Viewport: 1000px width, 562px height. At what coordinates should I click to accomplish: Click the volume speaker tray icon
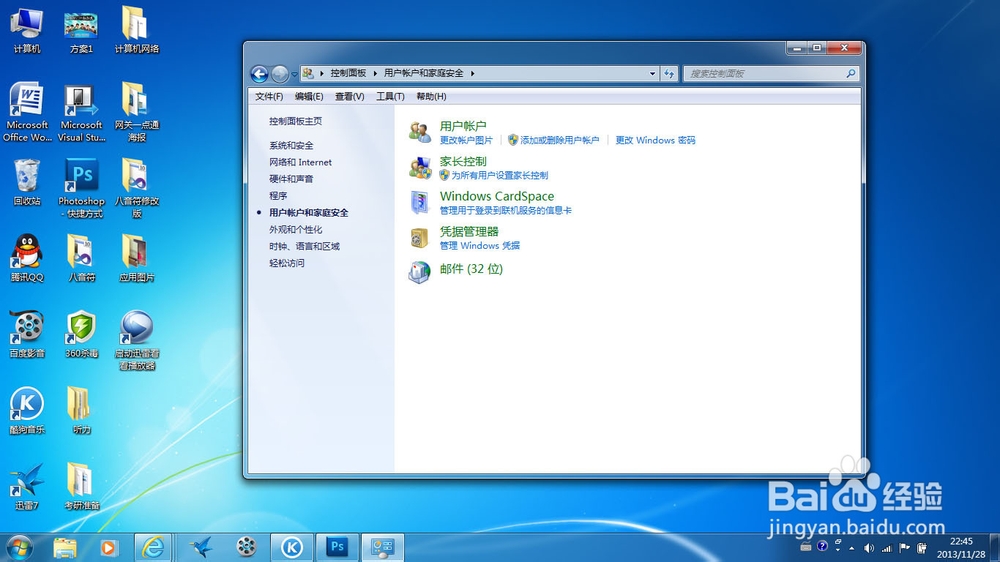click(869, 548)
